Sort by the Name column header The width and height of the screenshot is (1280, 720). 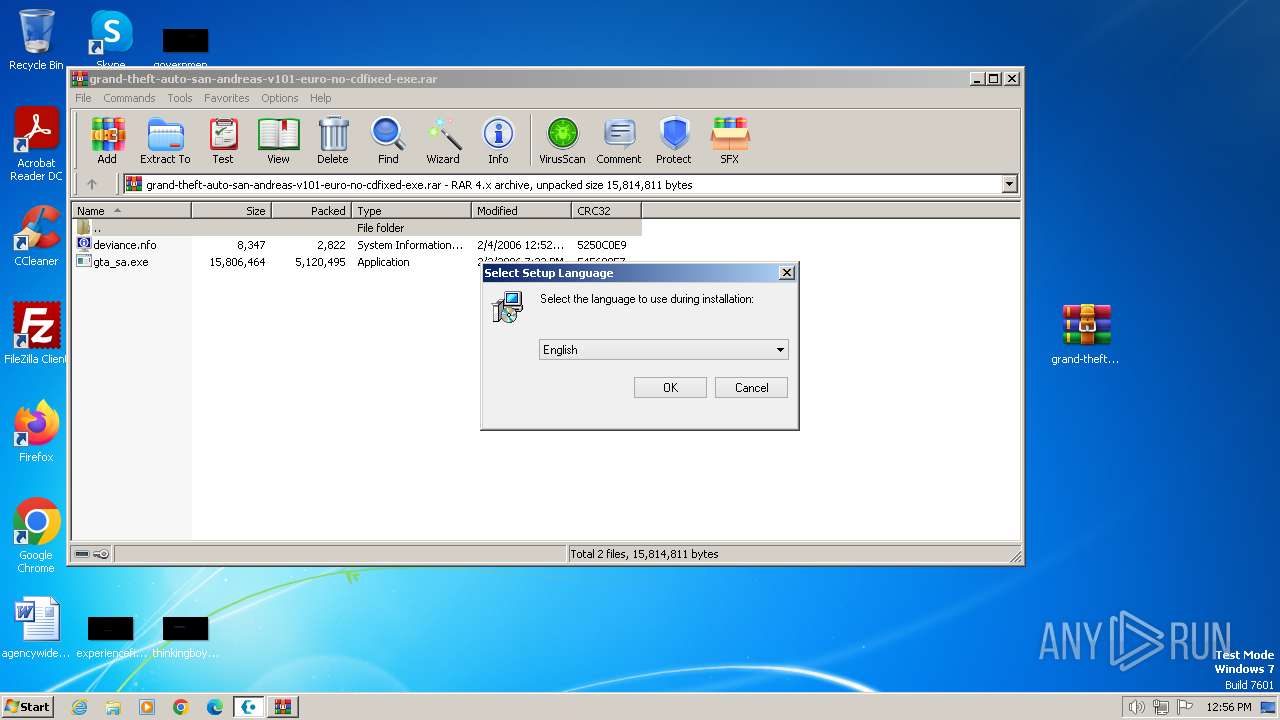[131, 211]
